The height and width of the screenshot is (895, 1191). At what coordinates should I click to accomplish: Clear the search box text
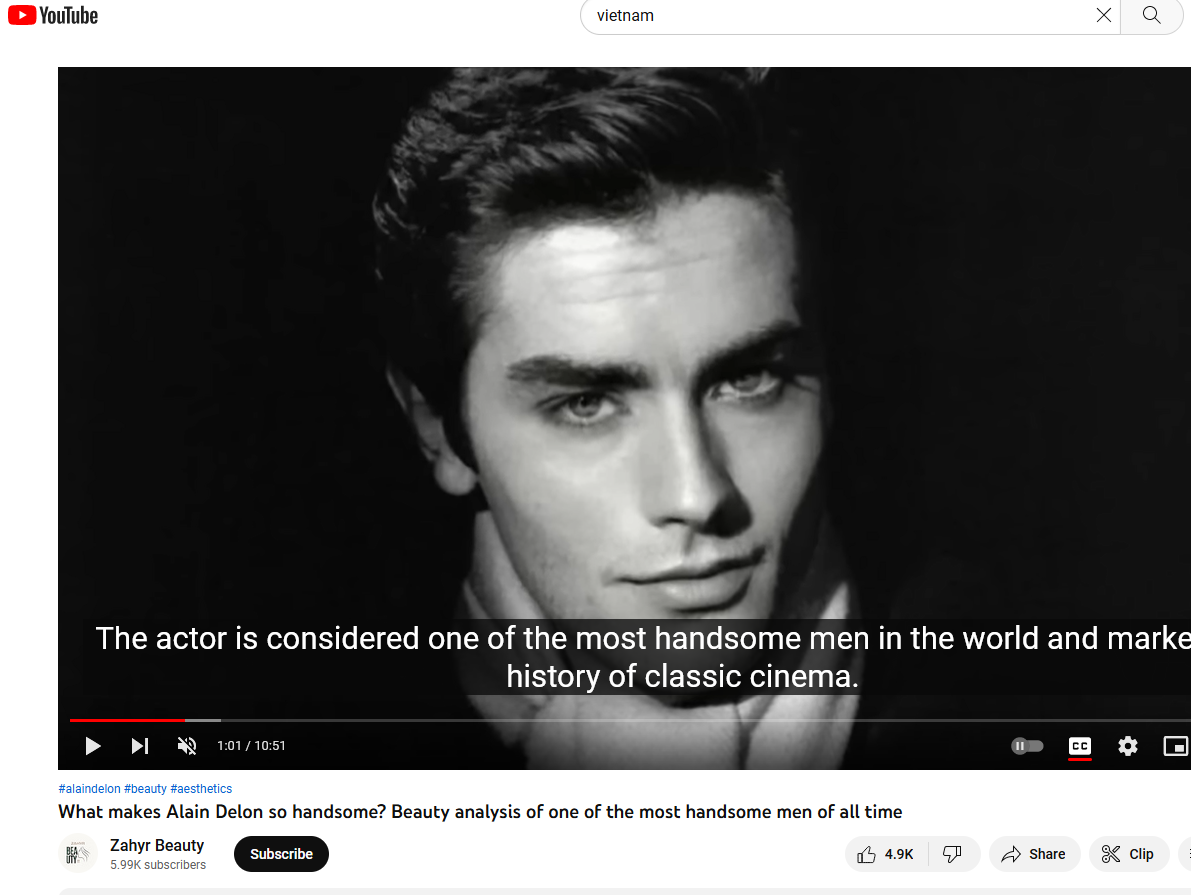[1104, 15]
